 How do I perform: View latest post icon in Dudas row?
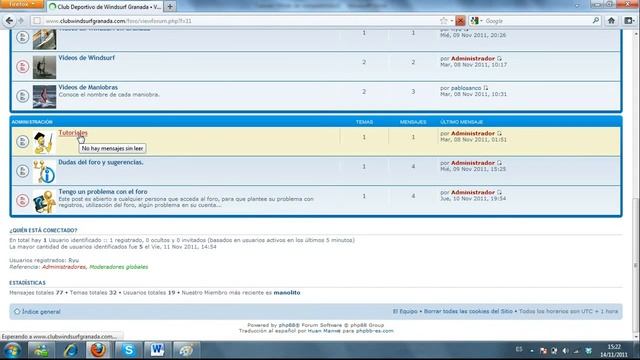[499, 163]
